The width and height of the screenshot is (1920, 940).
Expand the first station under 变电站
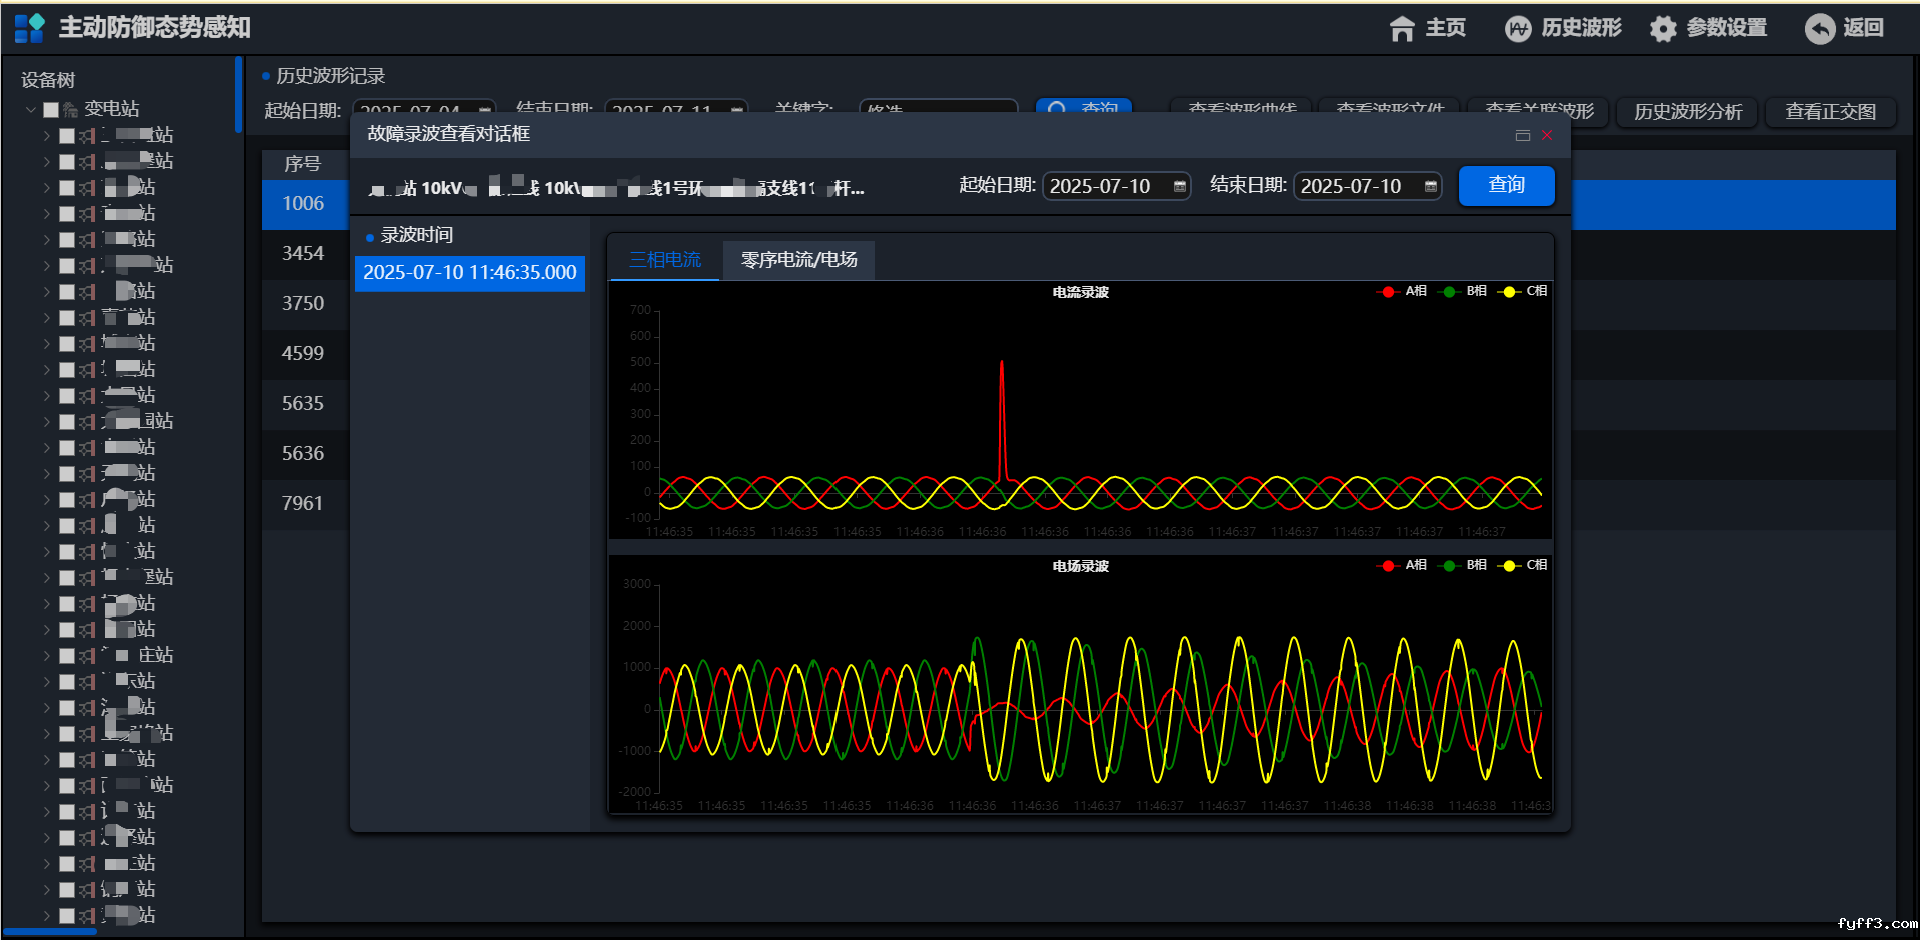tap(46, 135)
